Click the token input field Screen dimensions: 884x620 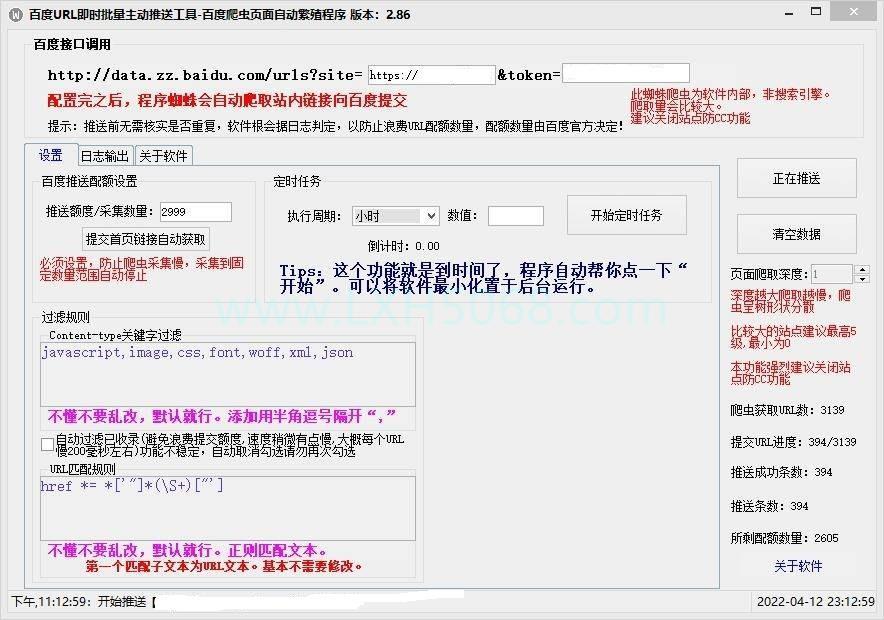[x=626, y=73]
